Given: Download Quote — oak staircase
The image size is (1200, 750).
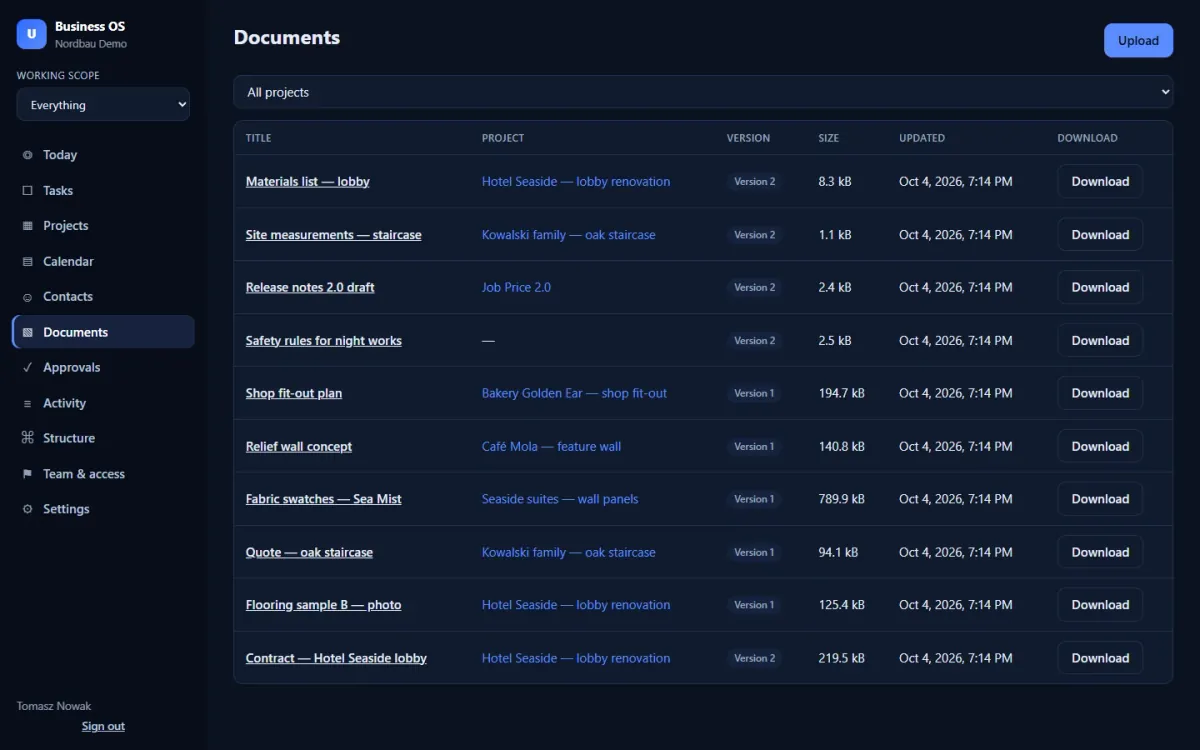Looking at the screenshot, I should pyautogui.click(x=1100, y=552).
